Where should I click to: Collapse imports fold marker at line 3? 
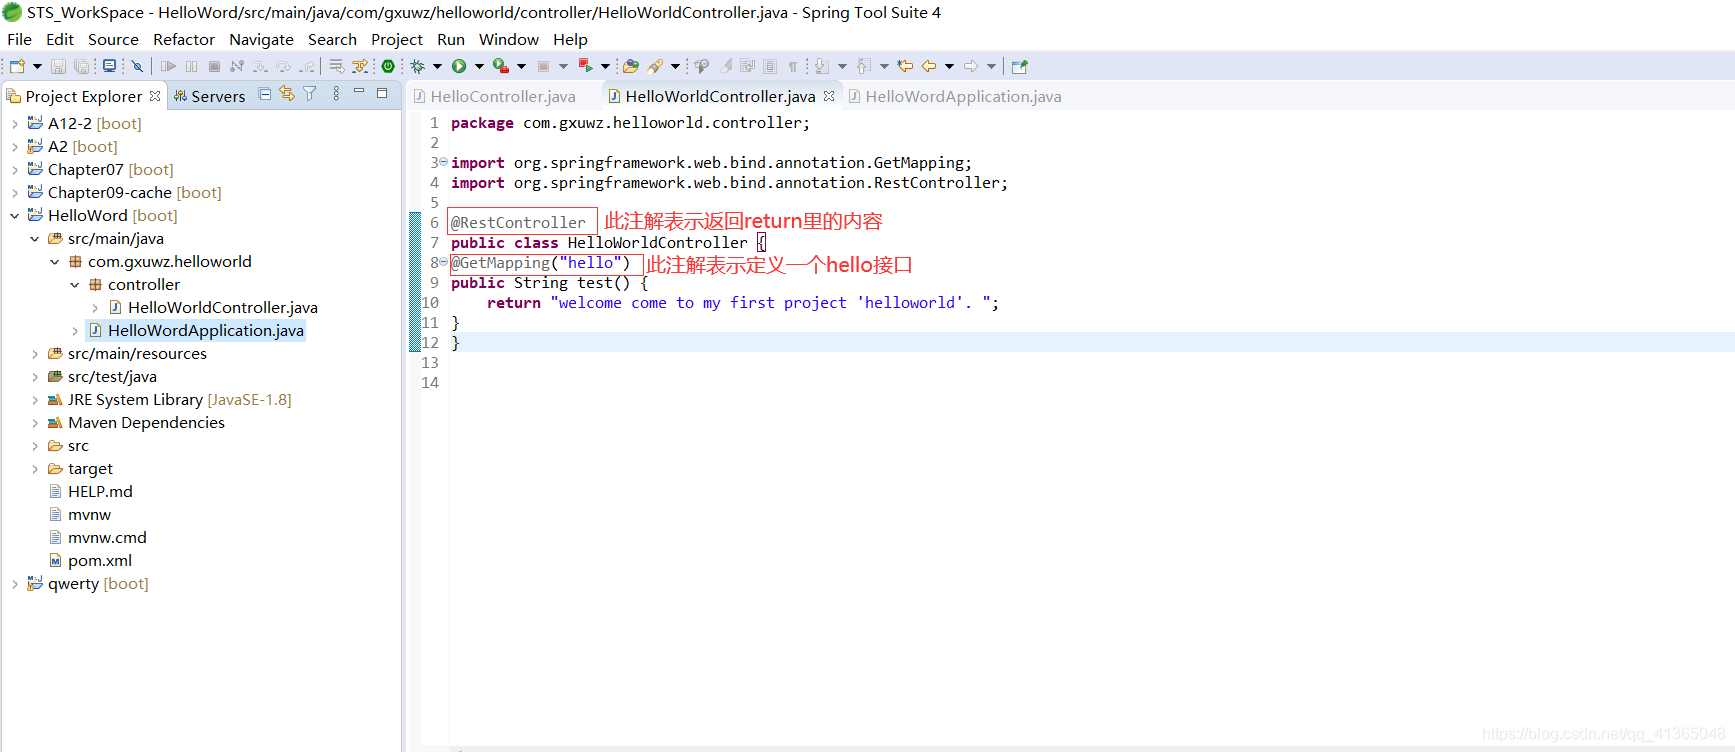pyautogui.click(x=444, y=162)
